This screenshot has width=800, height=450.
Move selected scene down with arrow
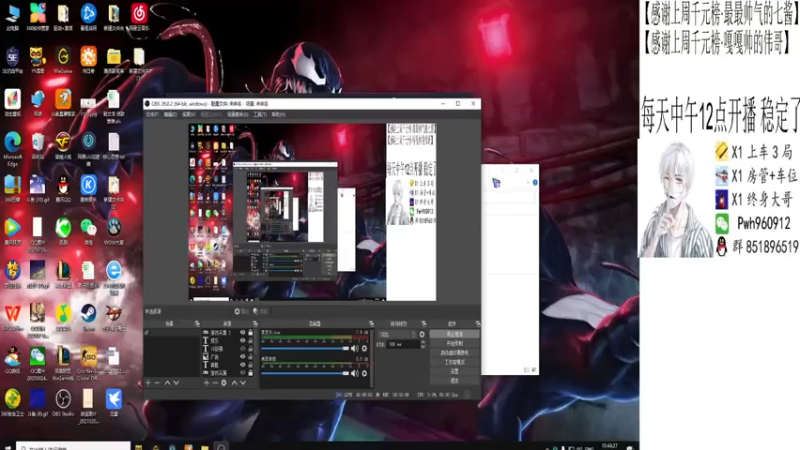click(176, 382)
